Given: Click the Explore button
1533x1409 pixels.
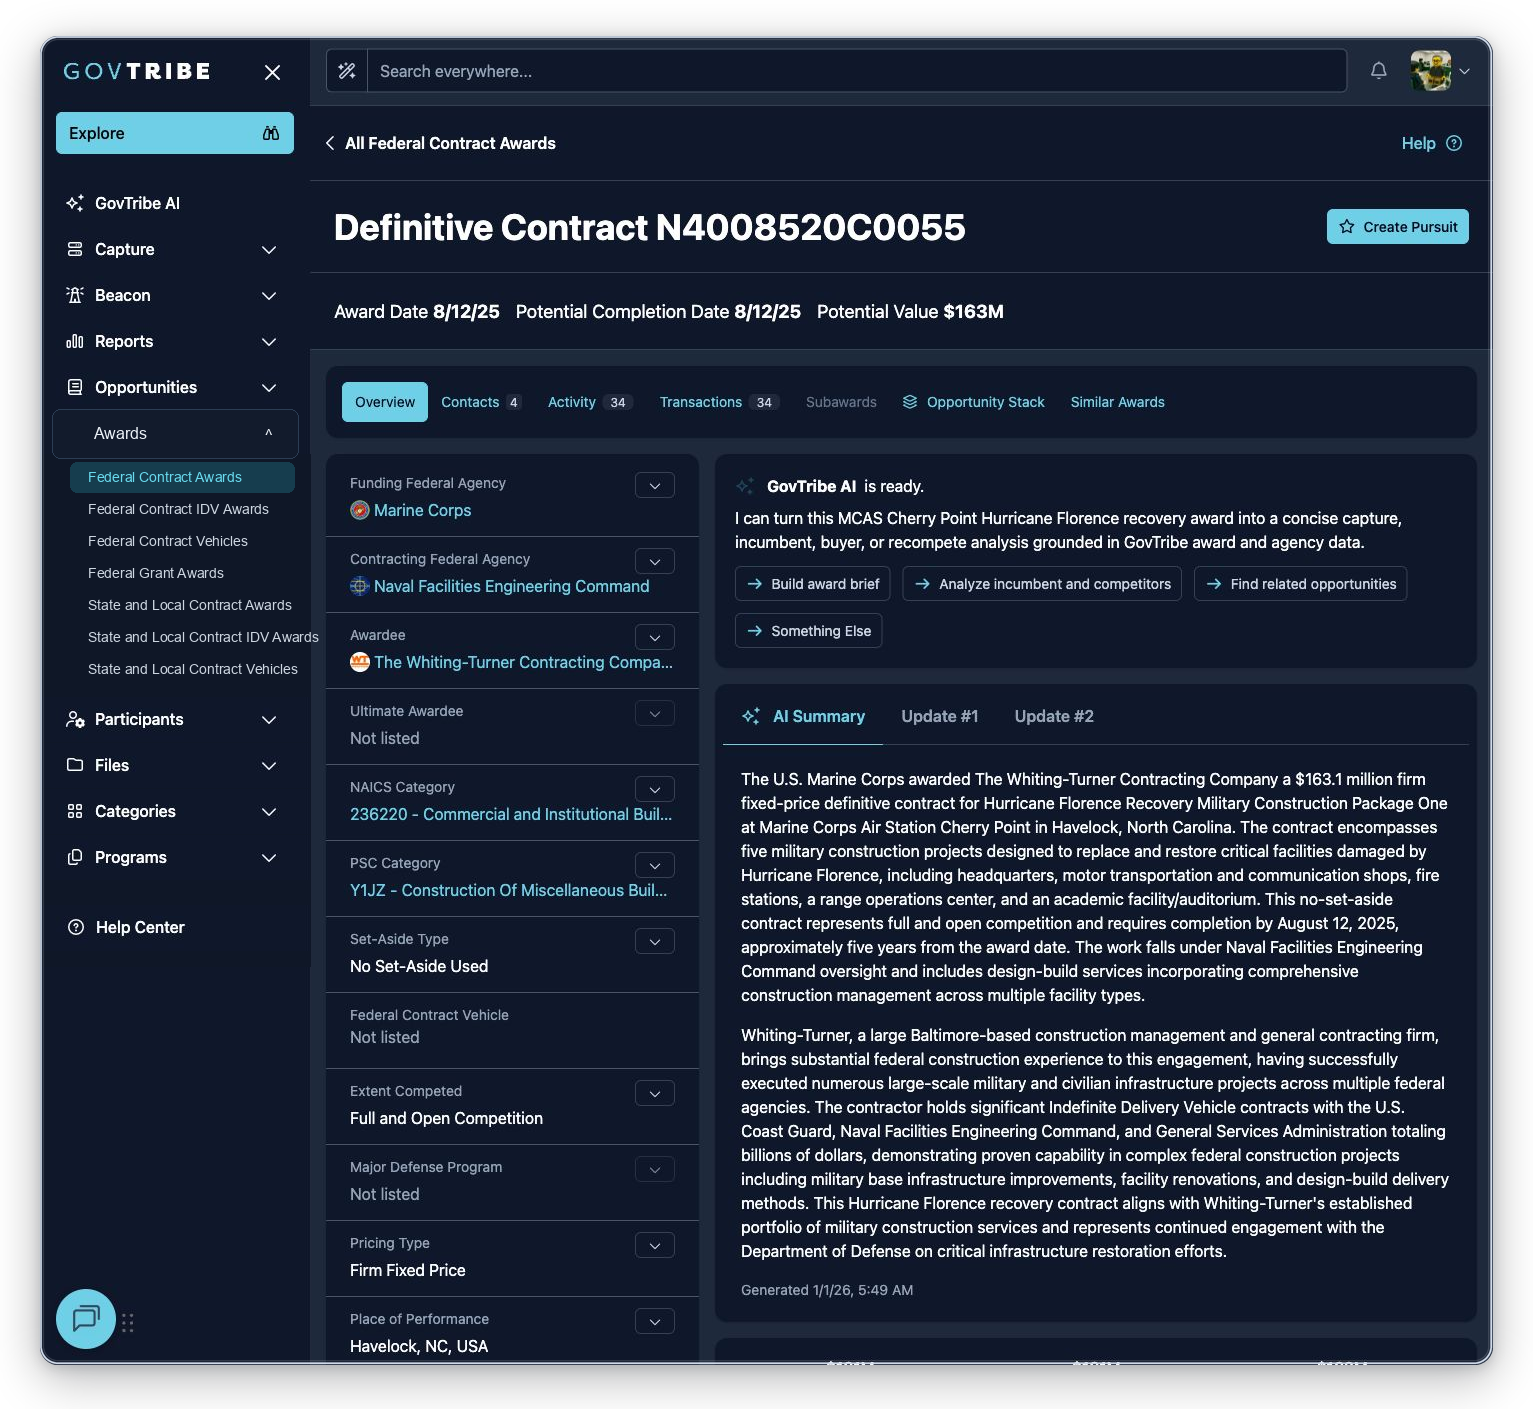Looking at the screenshot, I should (x=175, y=133).
